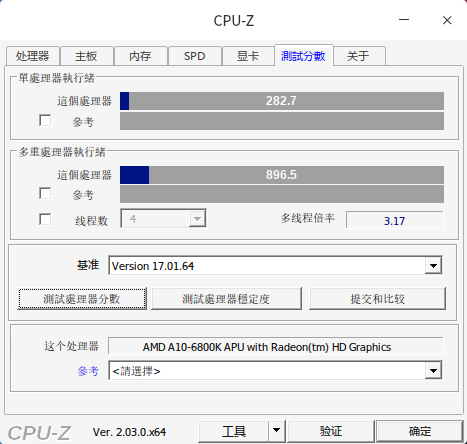Enable single-thread 参考 checkbox
The image size is (467, 444).
45,120
